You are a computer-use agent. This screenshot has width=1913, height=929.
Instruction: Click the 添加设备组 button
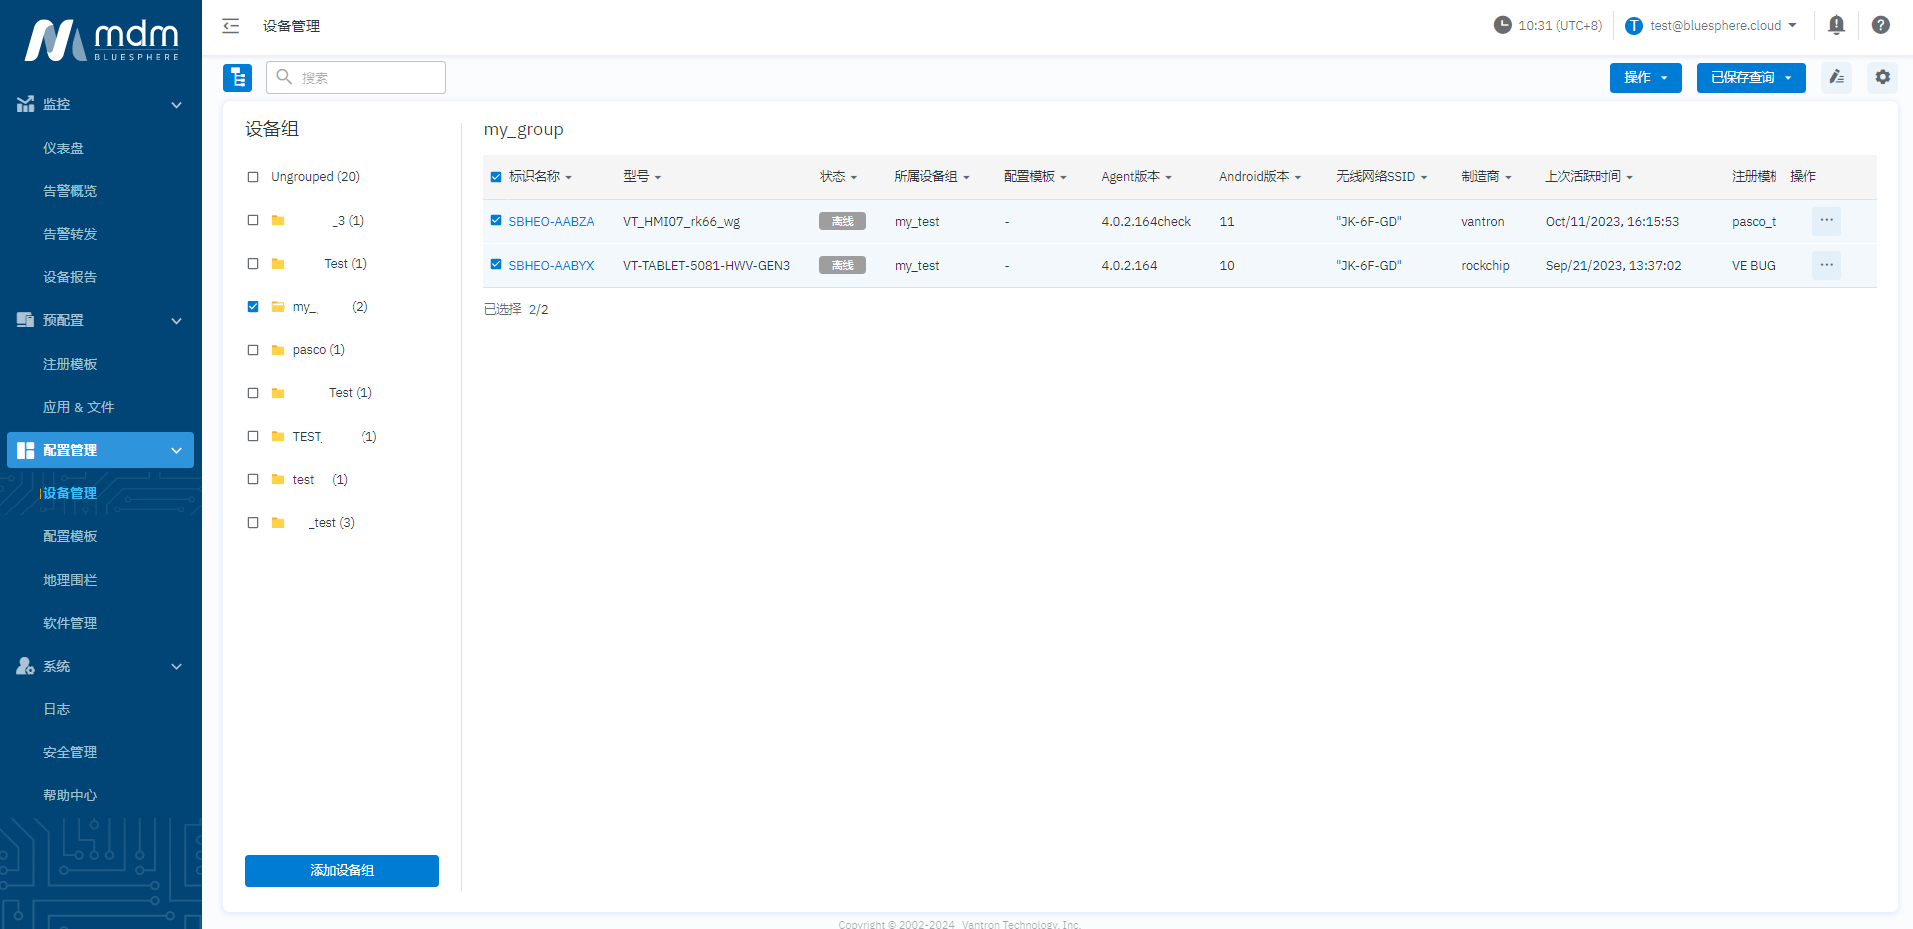click(341, 870)
